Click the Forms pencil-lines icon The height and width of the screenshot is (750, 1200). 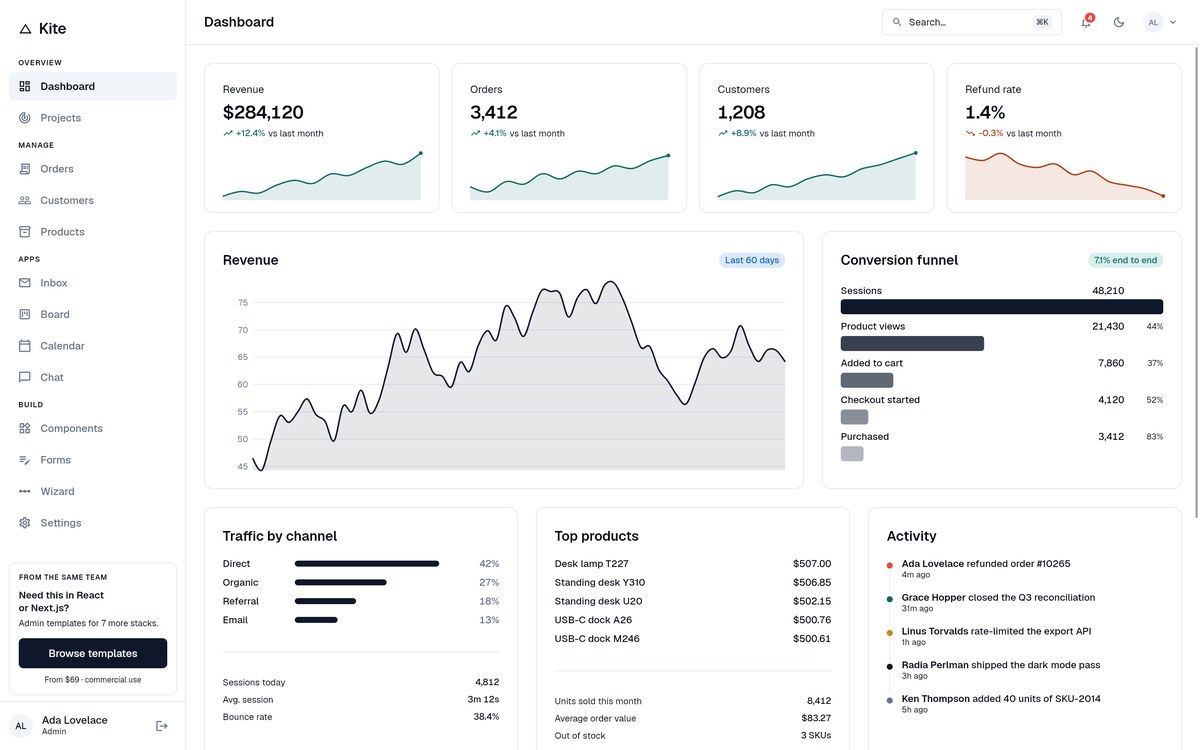coord(25,460)
